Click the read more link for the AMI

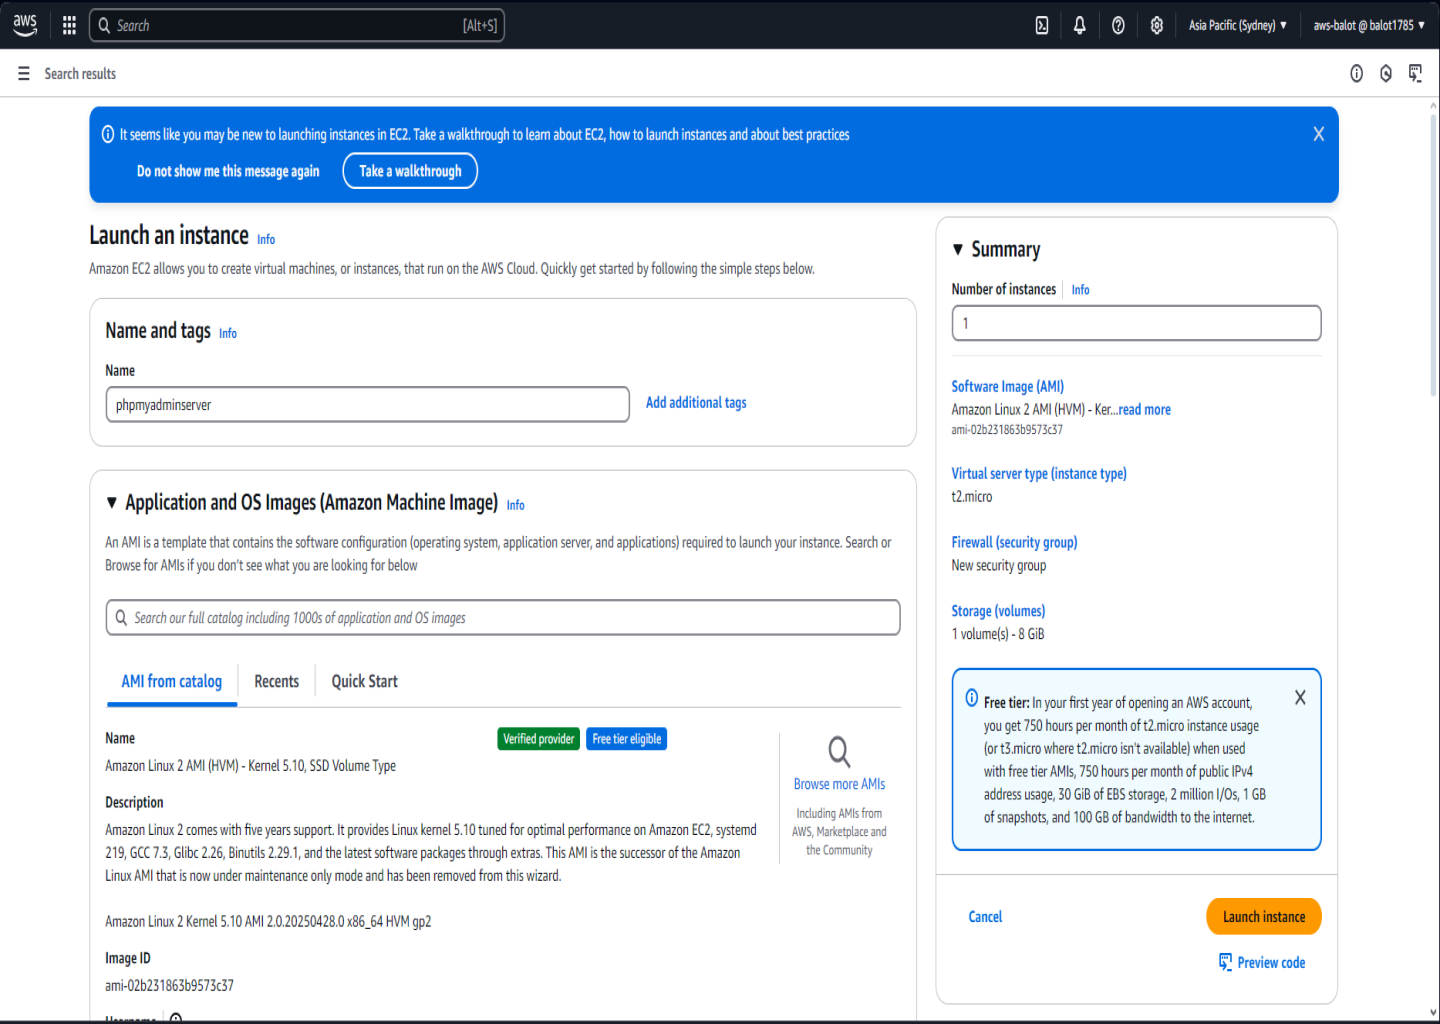pyautogui.click(x=1145, y=410)
